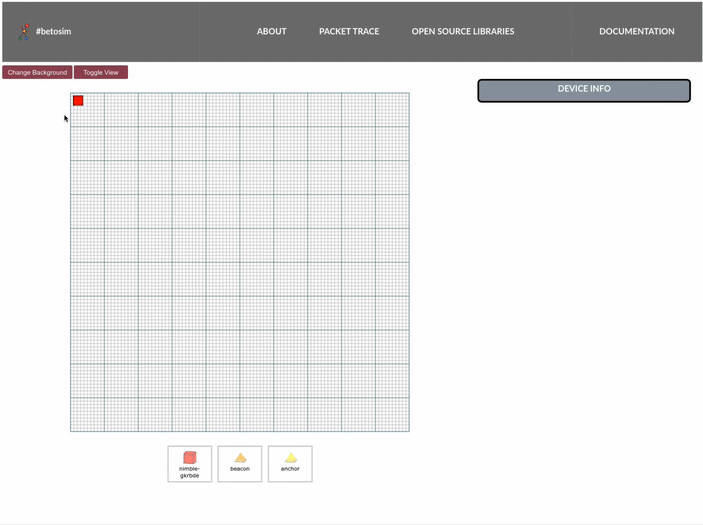Click the beacon label text
Viewport: 703px width, 525px height.
[240, 469]
